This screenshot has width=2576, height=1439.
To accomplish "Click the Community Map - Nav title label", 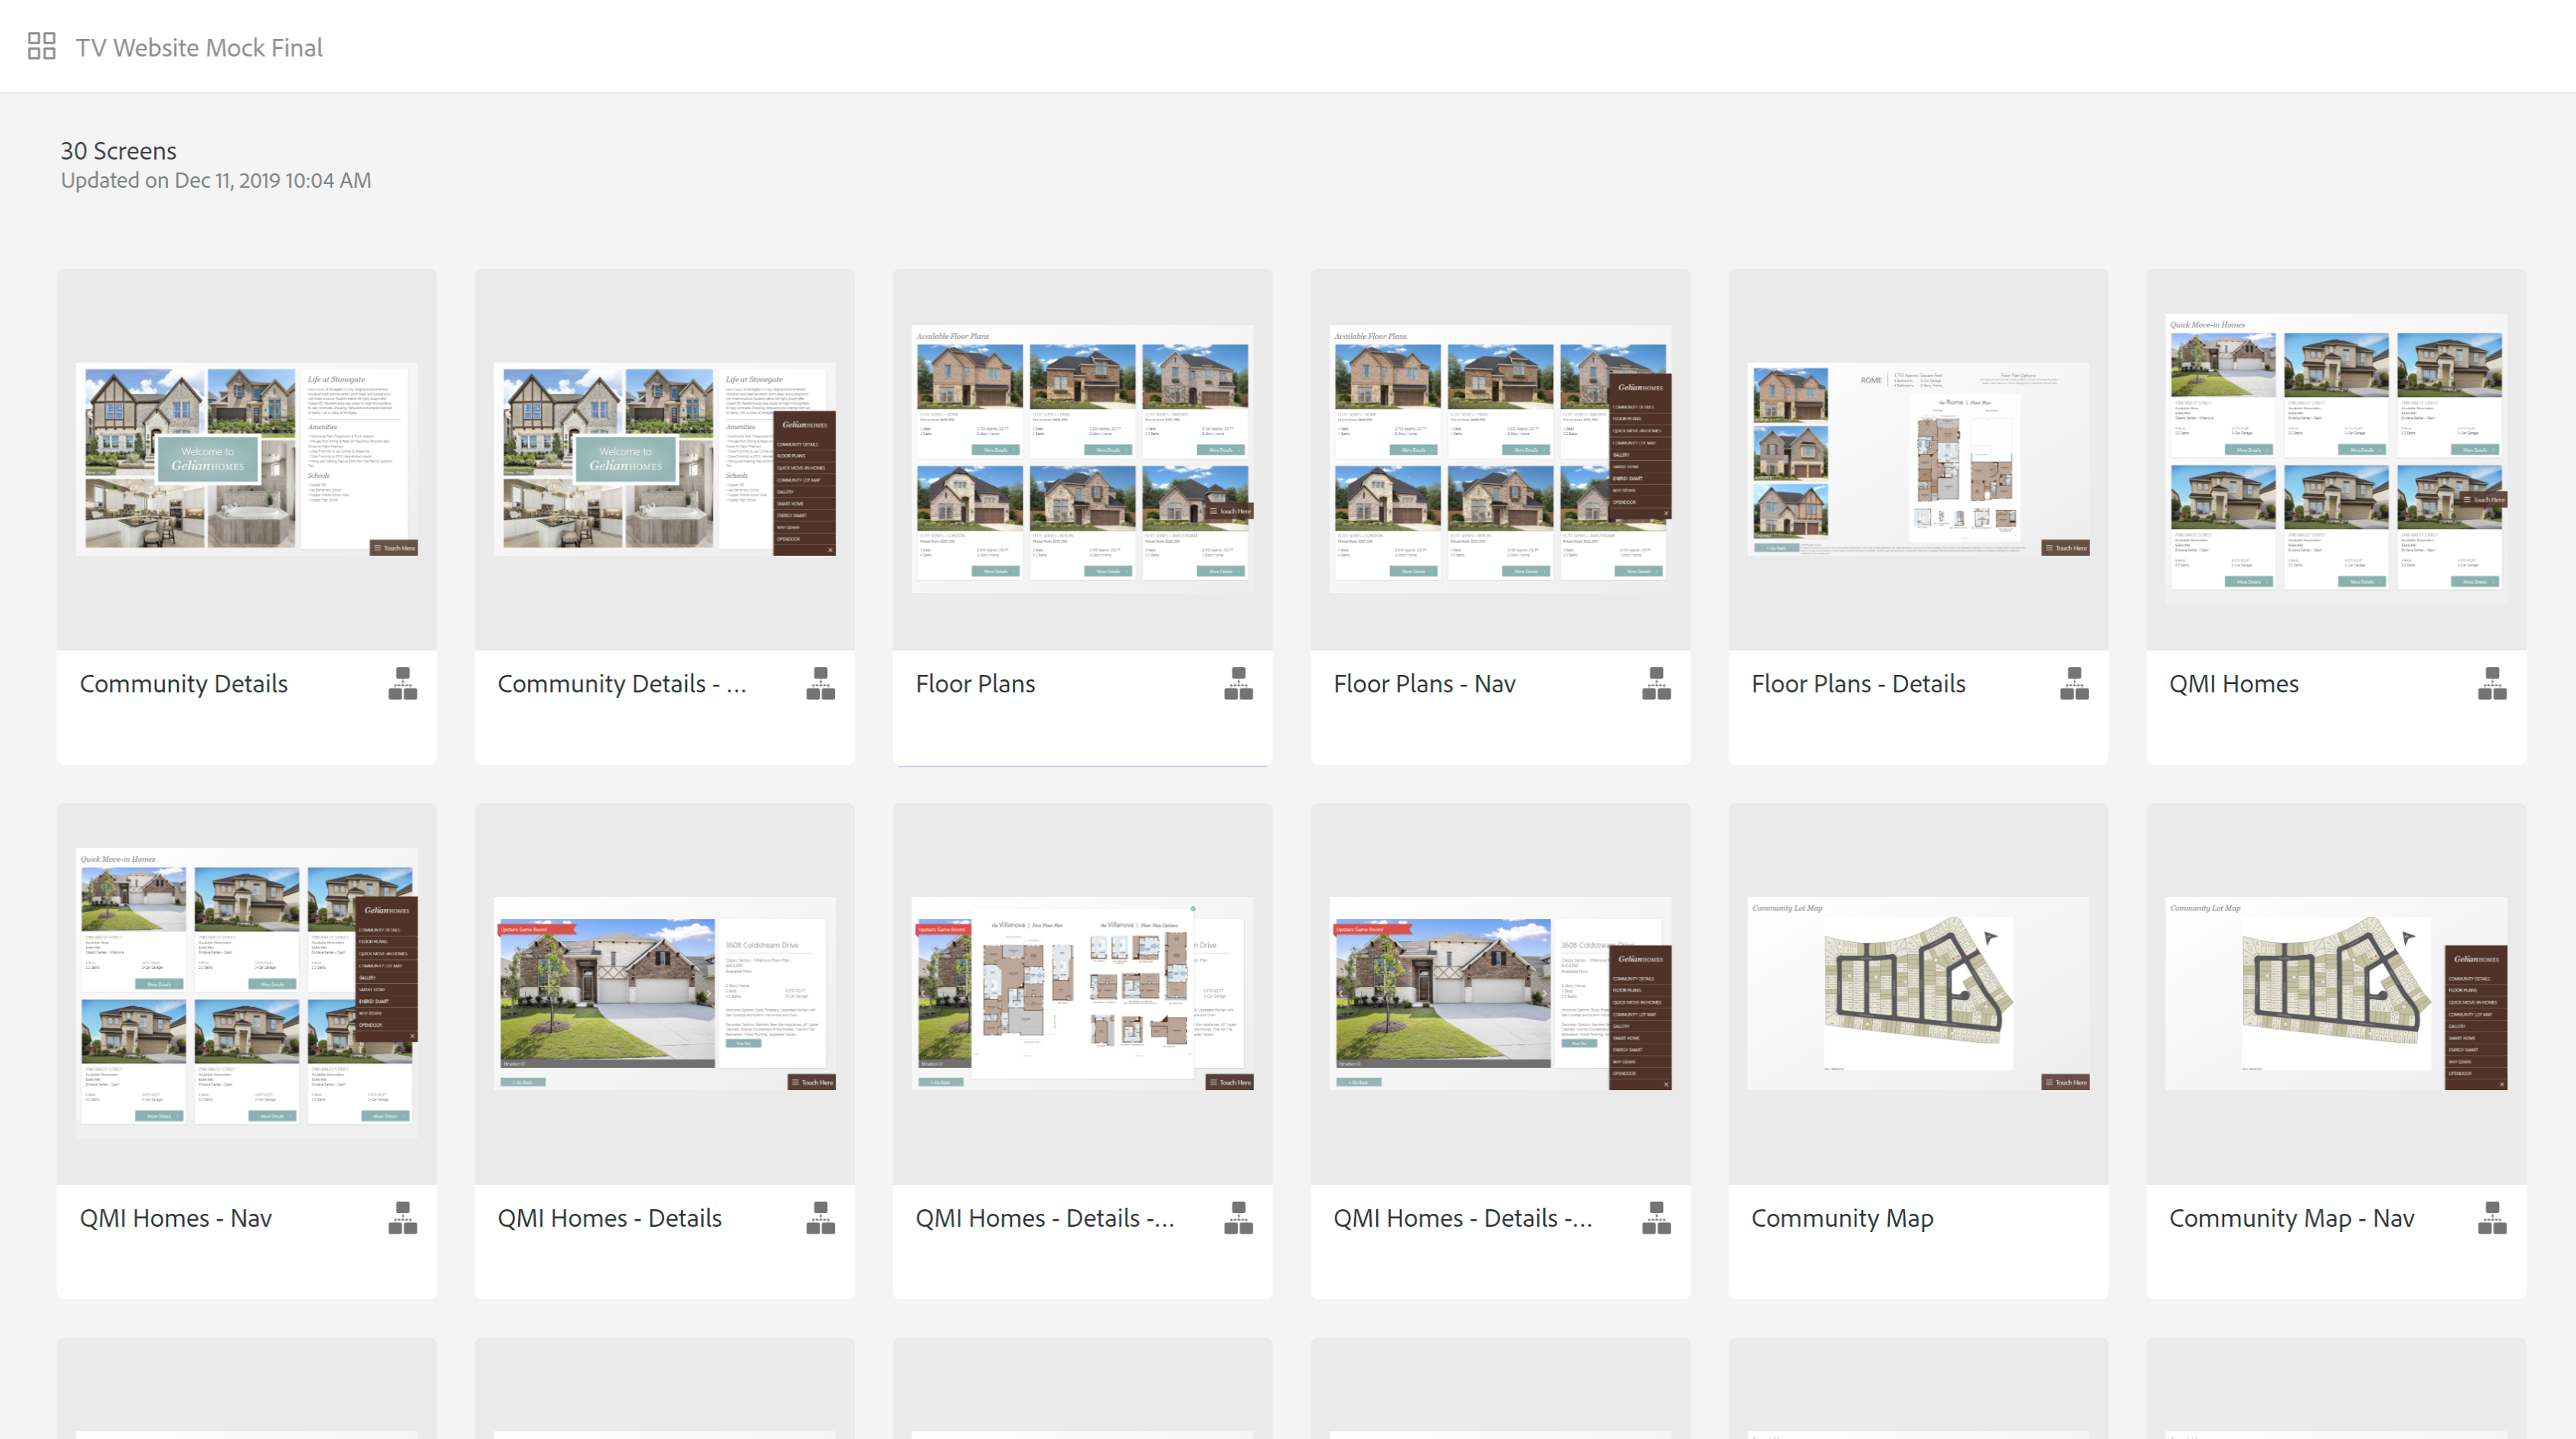I will [x=2291, y=1218].
